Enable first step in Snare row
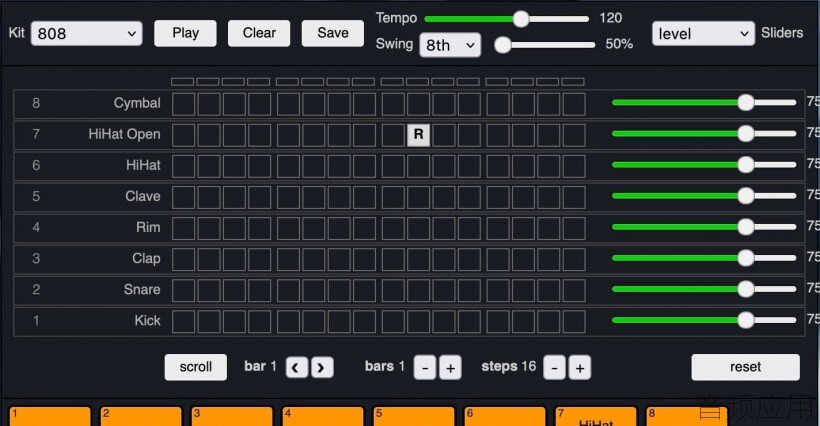The image size is (820, 426). 184,290
